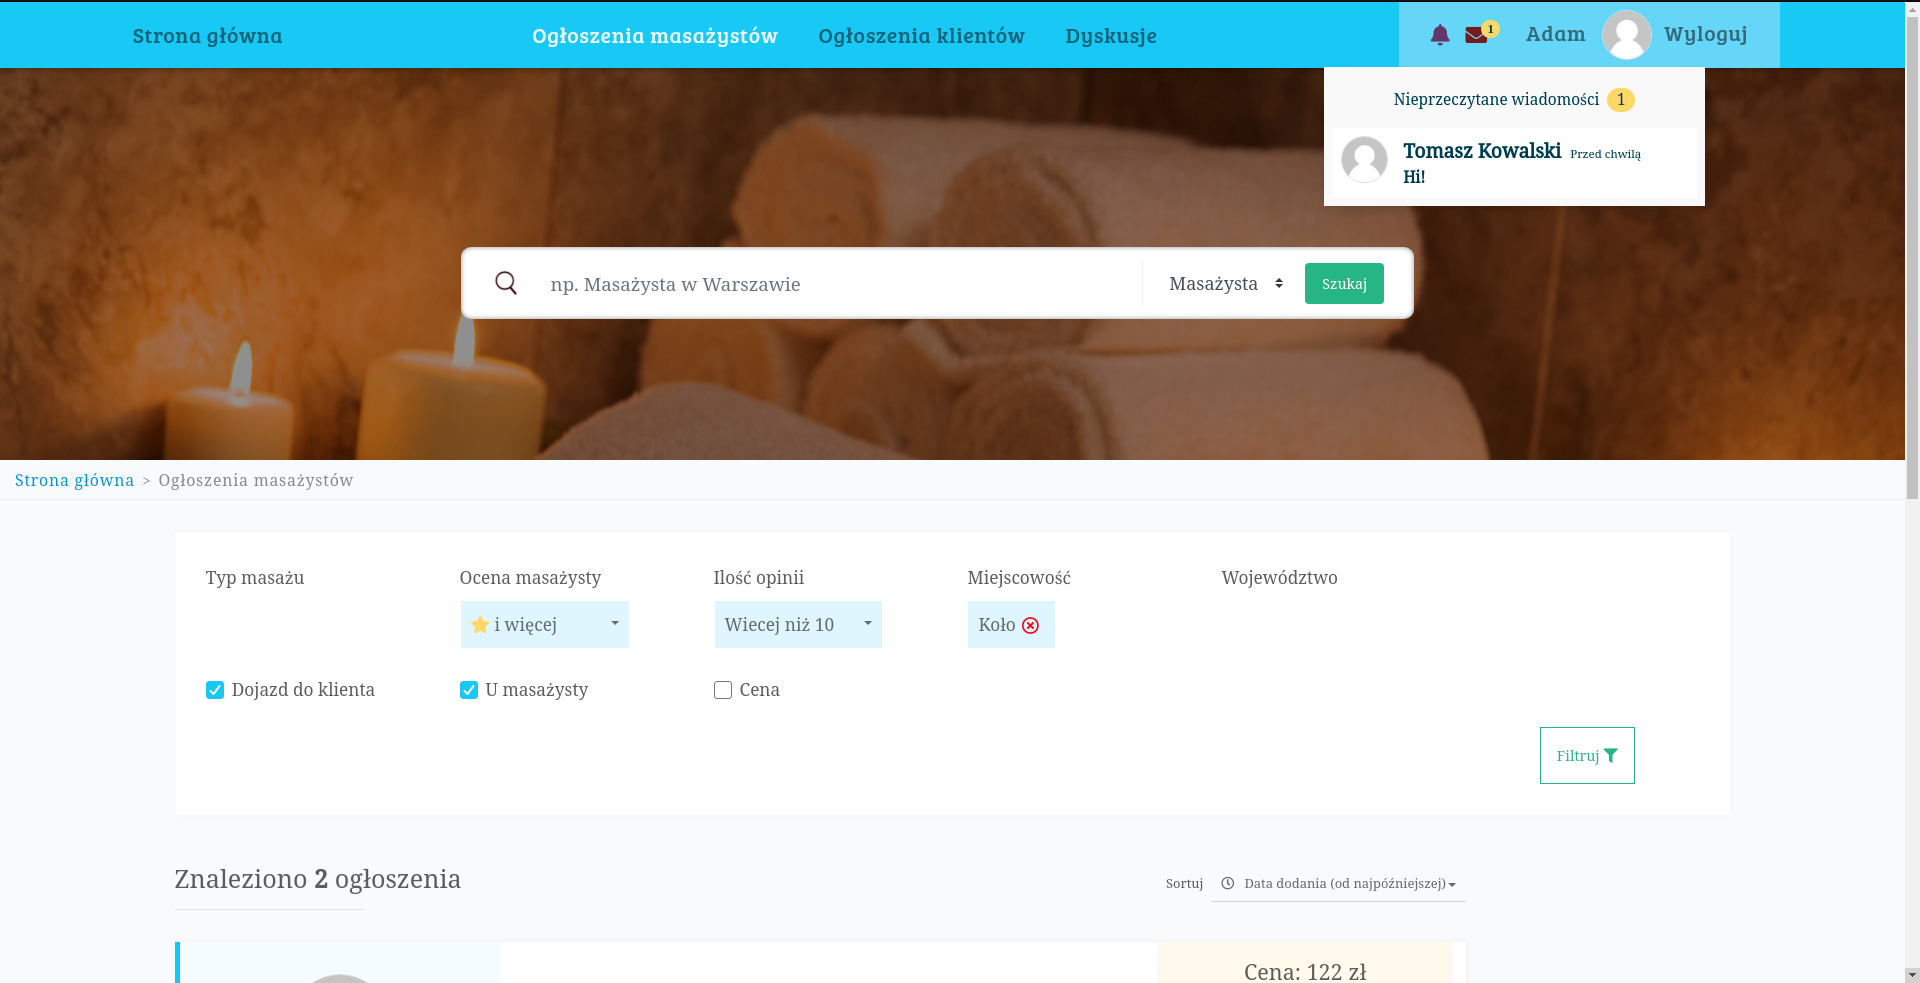Click the search magnifier icon

point(506,283)
